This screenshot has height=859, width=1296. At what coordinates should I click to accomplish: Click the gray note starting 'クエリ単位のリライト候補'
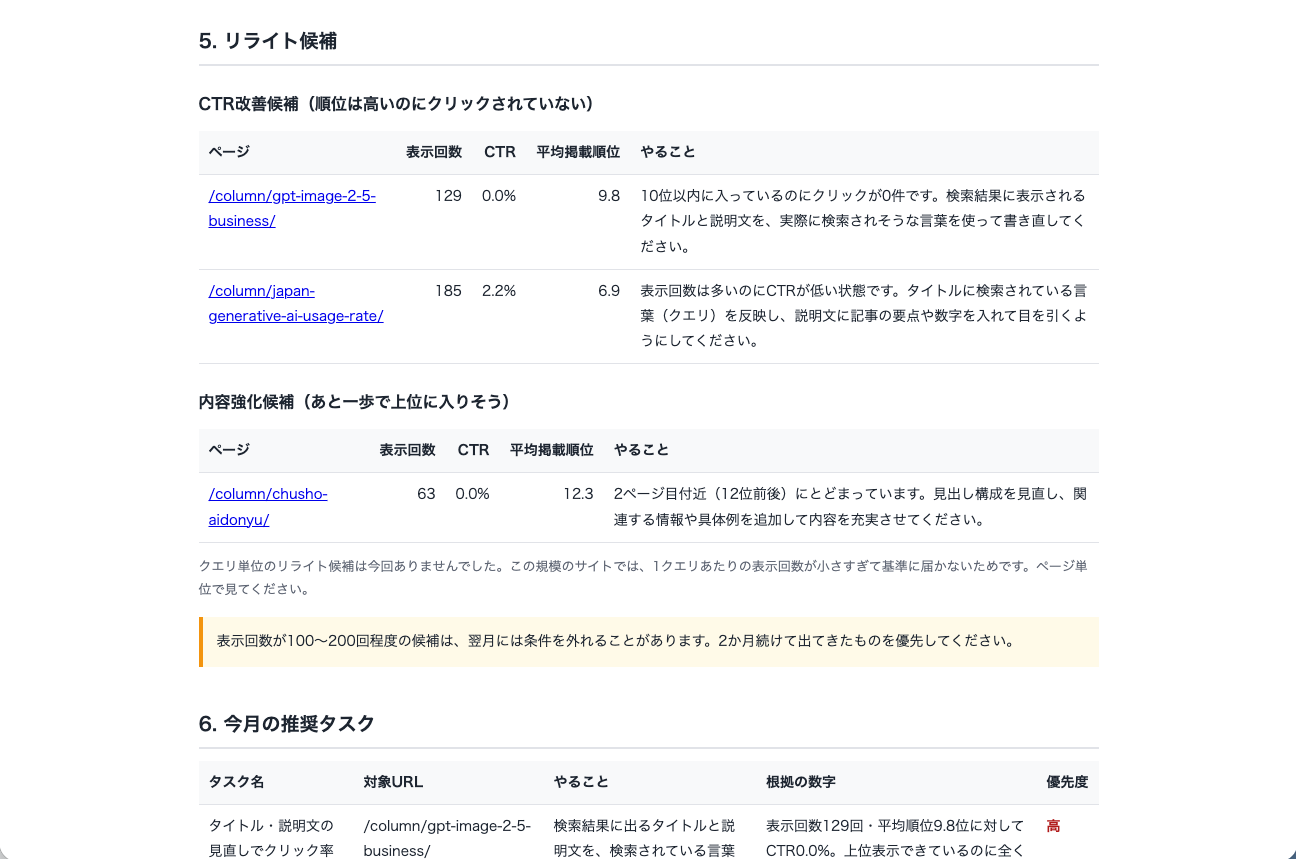coord(644,577)
